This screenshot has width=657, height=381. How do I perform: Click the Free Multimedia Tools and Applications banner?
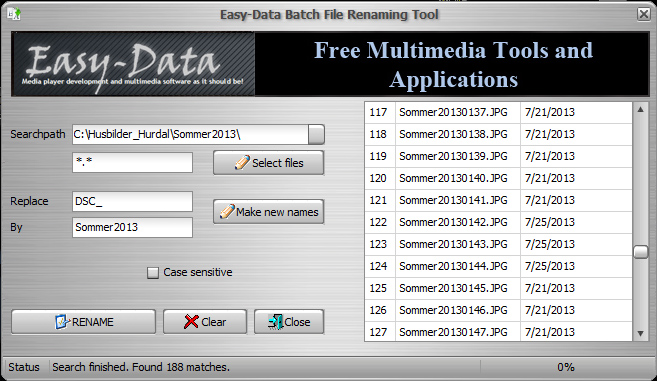click(x=453, y=64)
